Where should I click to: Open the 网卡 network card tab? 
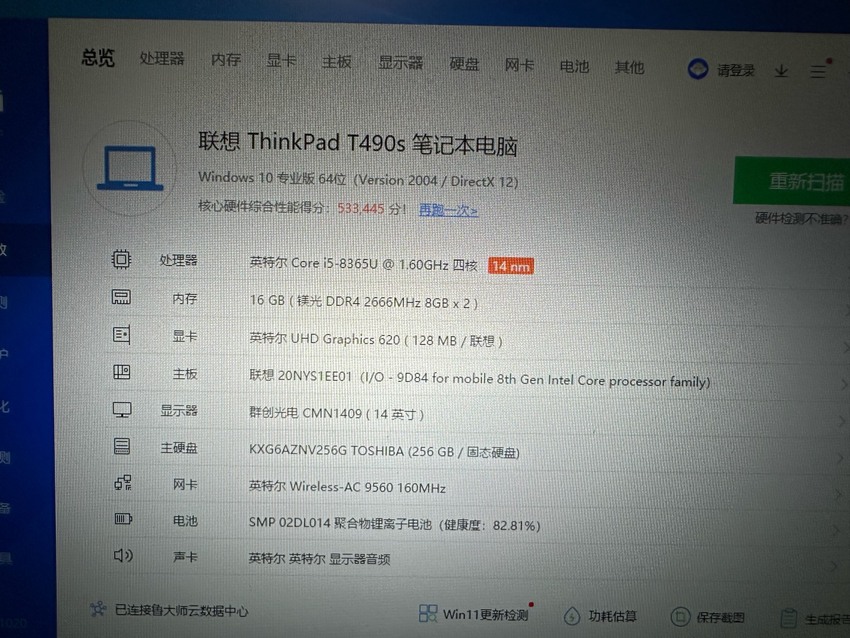click(x=519, y=66)
